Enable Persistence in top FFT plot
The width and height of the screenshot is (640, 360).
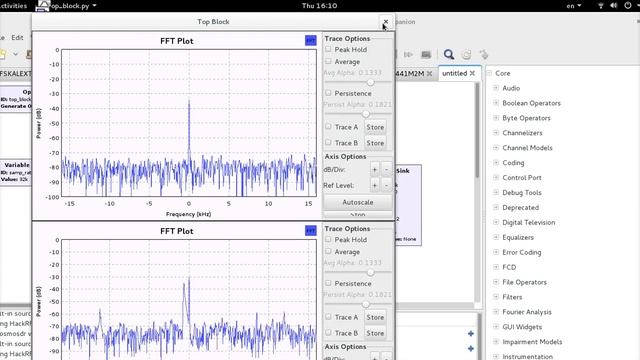328,93
